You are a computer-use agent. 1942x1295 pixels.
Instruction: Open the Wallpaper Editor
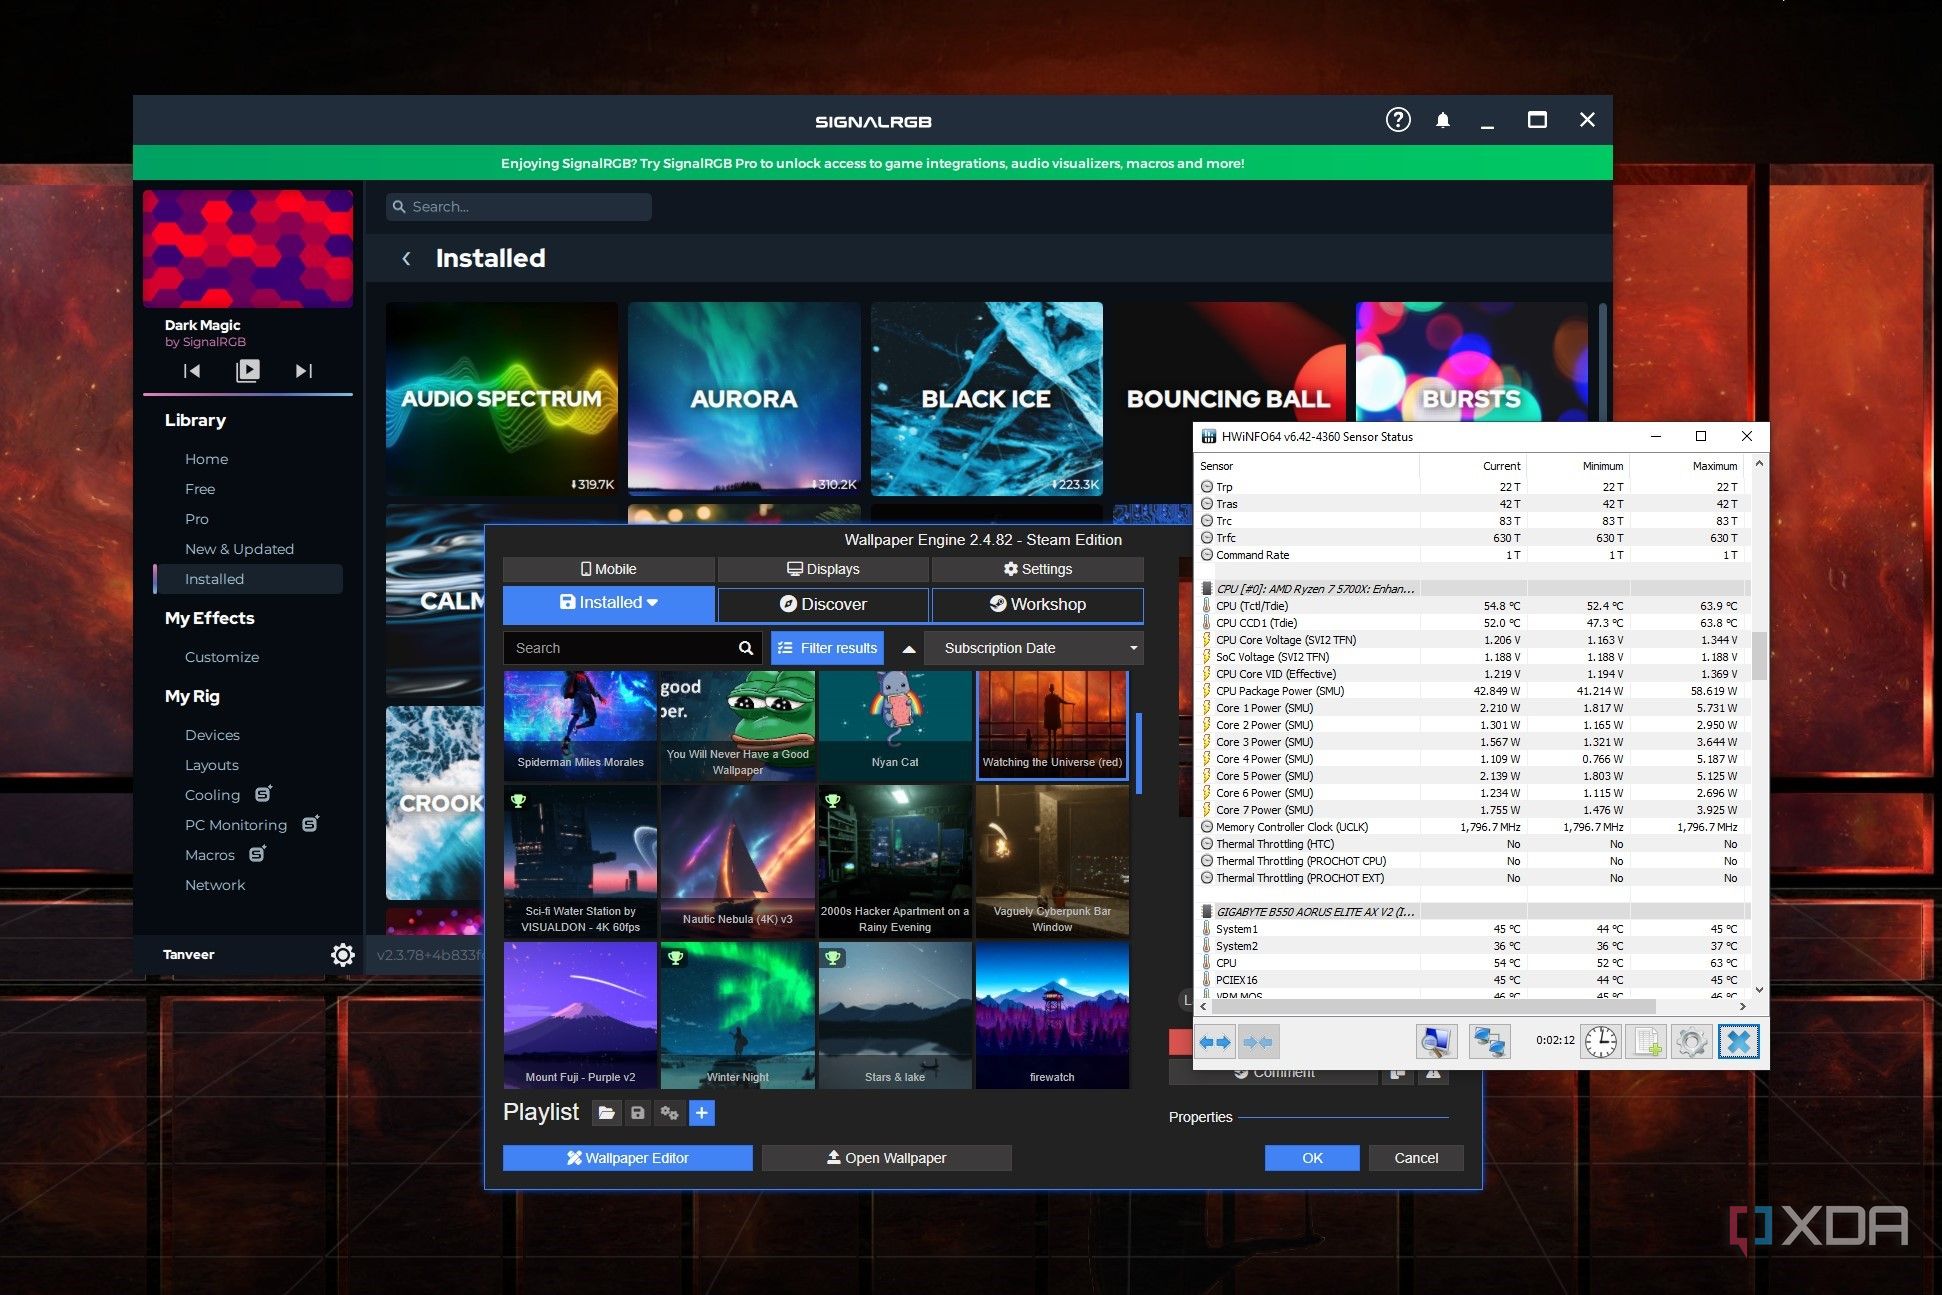pos(627,1157)
